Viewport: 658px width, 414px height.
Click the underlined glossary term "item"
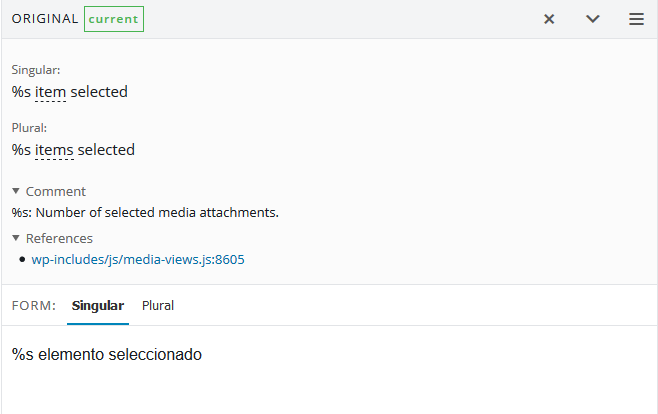[x=50, y=92]
